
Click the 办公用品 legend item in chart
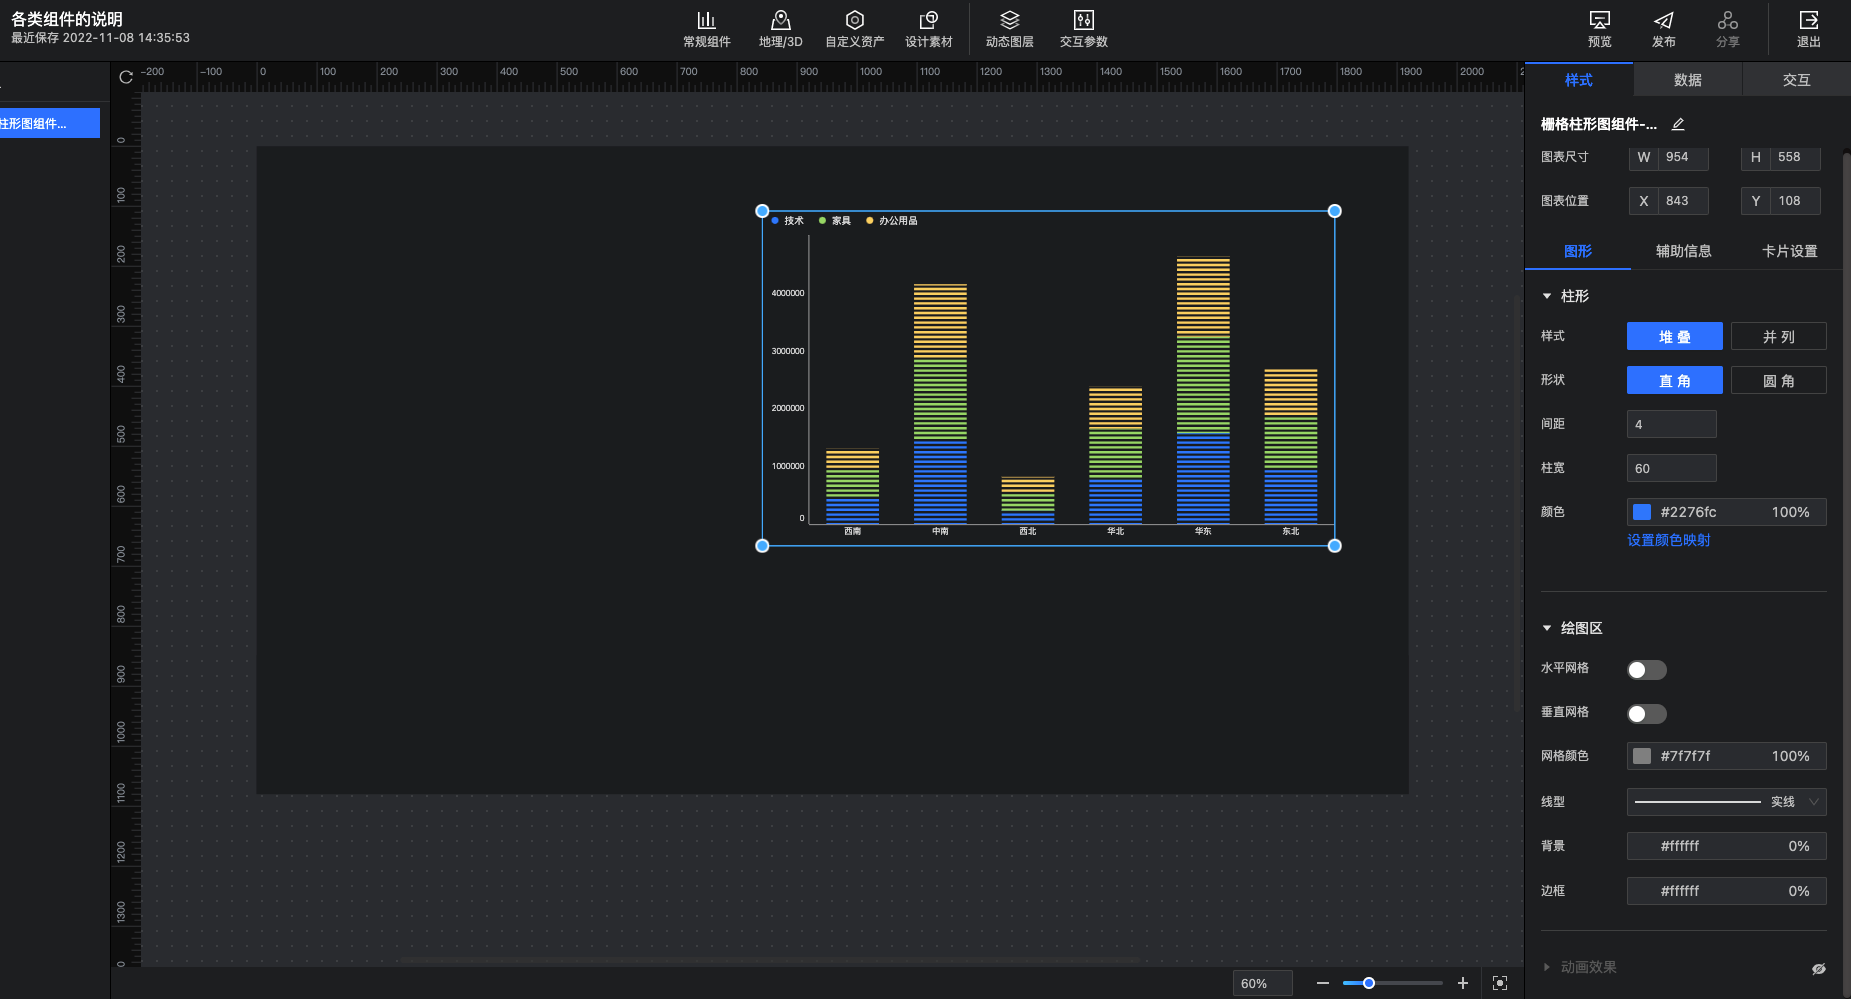pyautogui.click(x=892, y=221)
